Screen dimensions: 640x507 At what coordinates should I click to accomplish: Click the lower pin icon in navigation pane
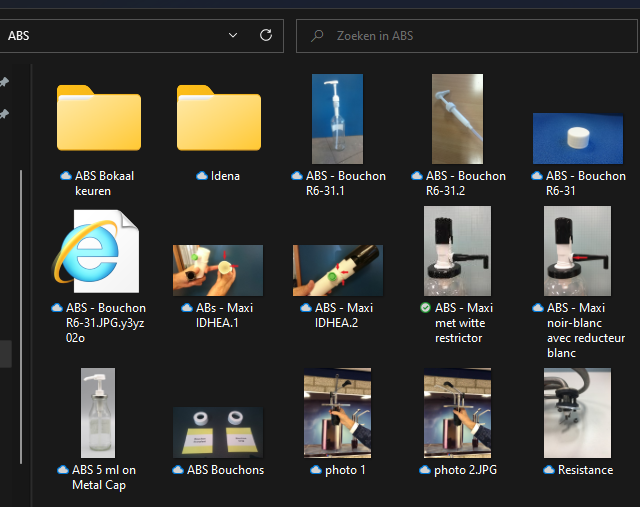[4, 114]
